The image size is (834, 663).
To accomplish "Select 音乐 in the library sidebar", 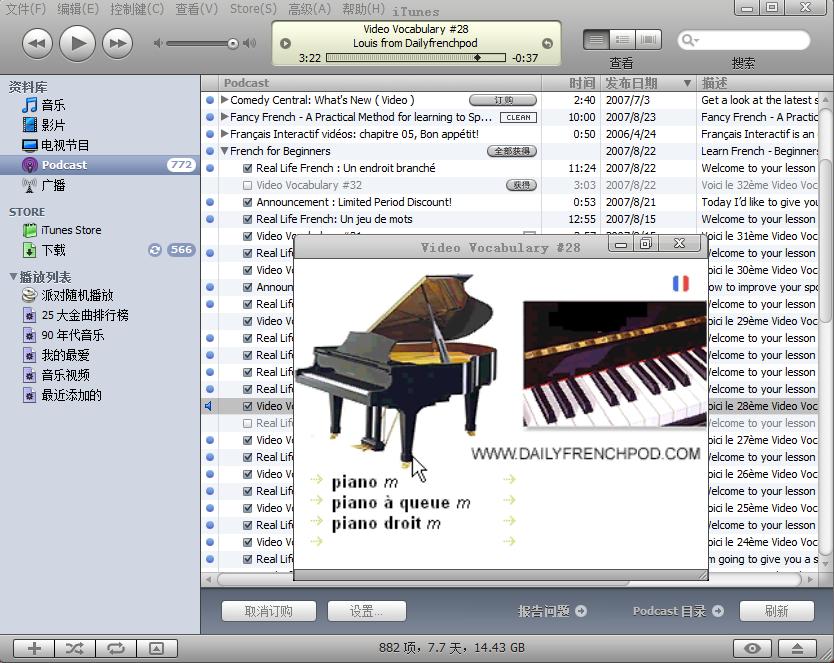I will point(100,105).
